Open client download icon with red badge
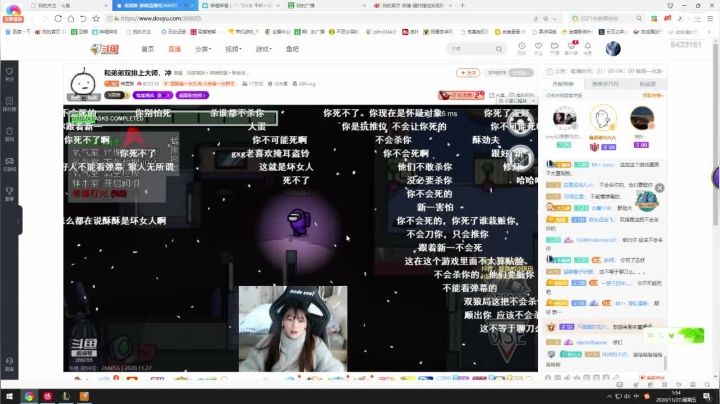The height and width of the screenshot is (404, 720). (x=571, y=46)
